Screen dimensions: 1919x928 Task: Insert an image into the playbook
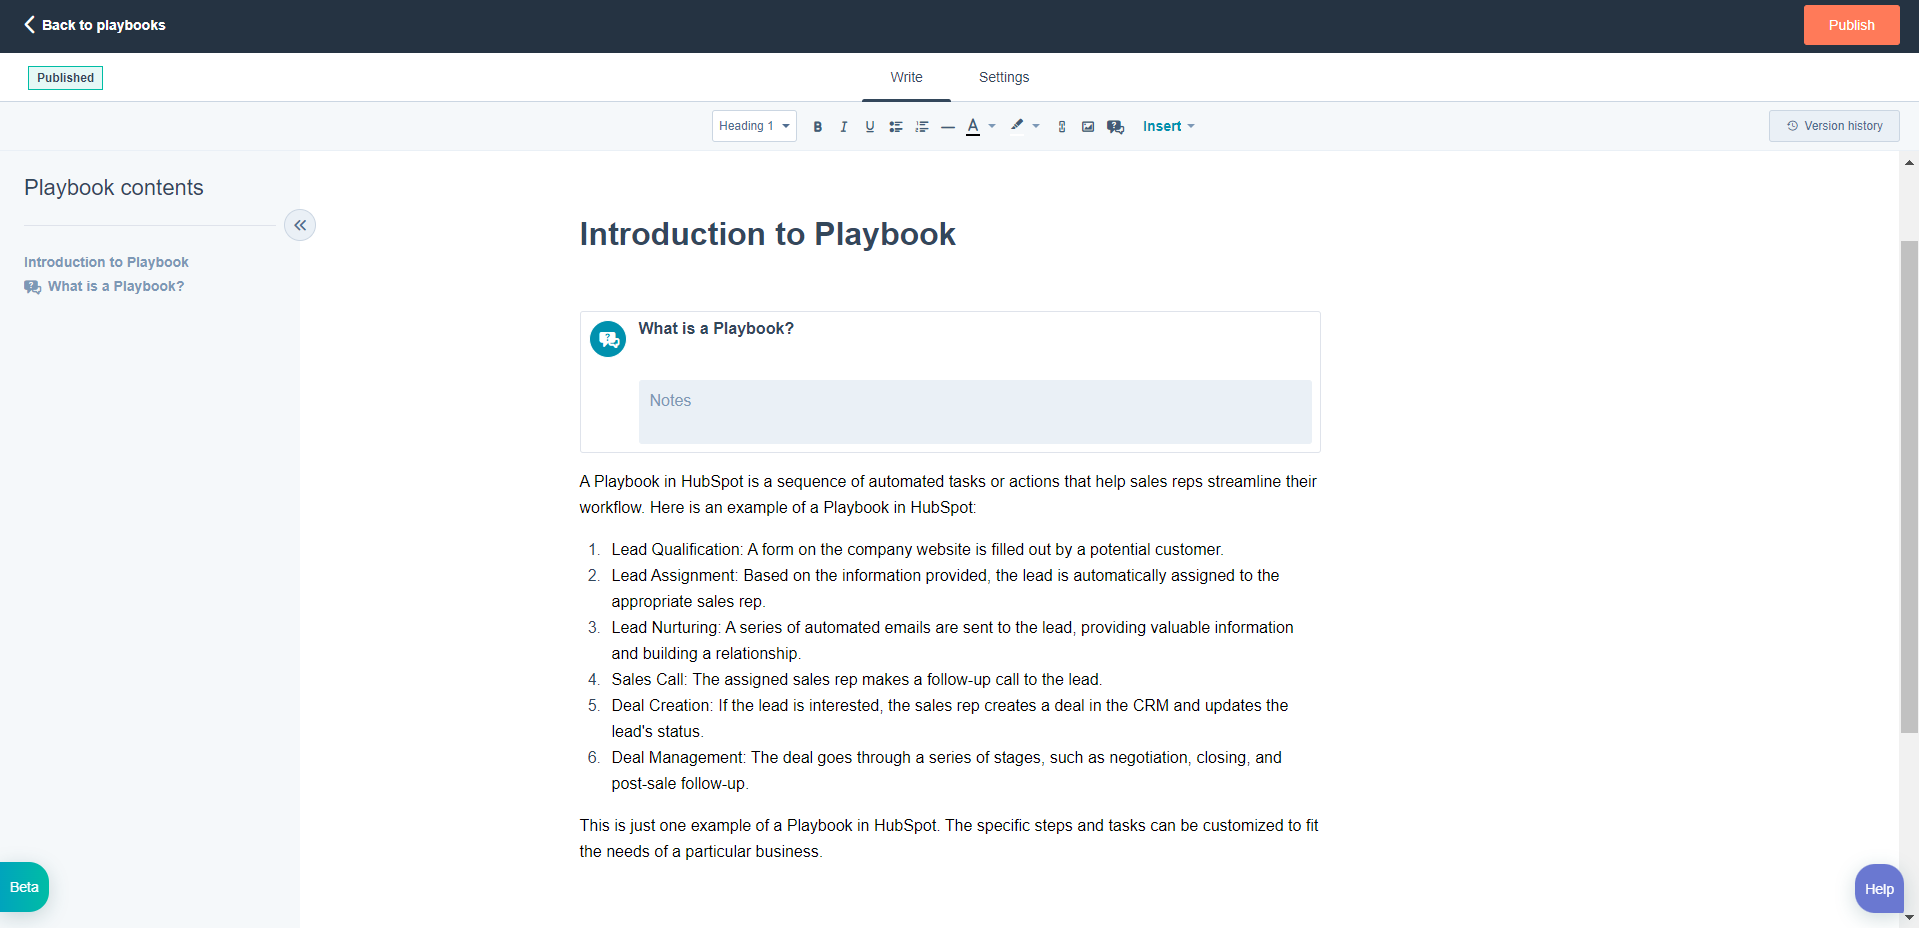pyautogui.click(x=1088, y=126)
